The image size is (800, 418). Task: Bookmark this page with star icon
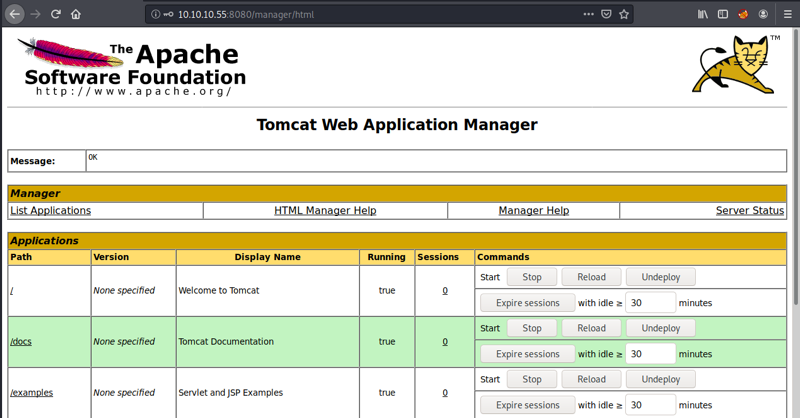click(624, 14)
